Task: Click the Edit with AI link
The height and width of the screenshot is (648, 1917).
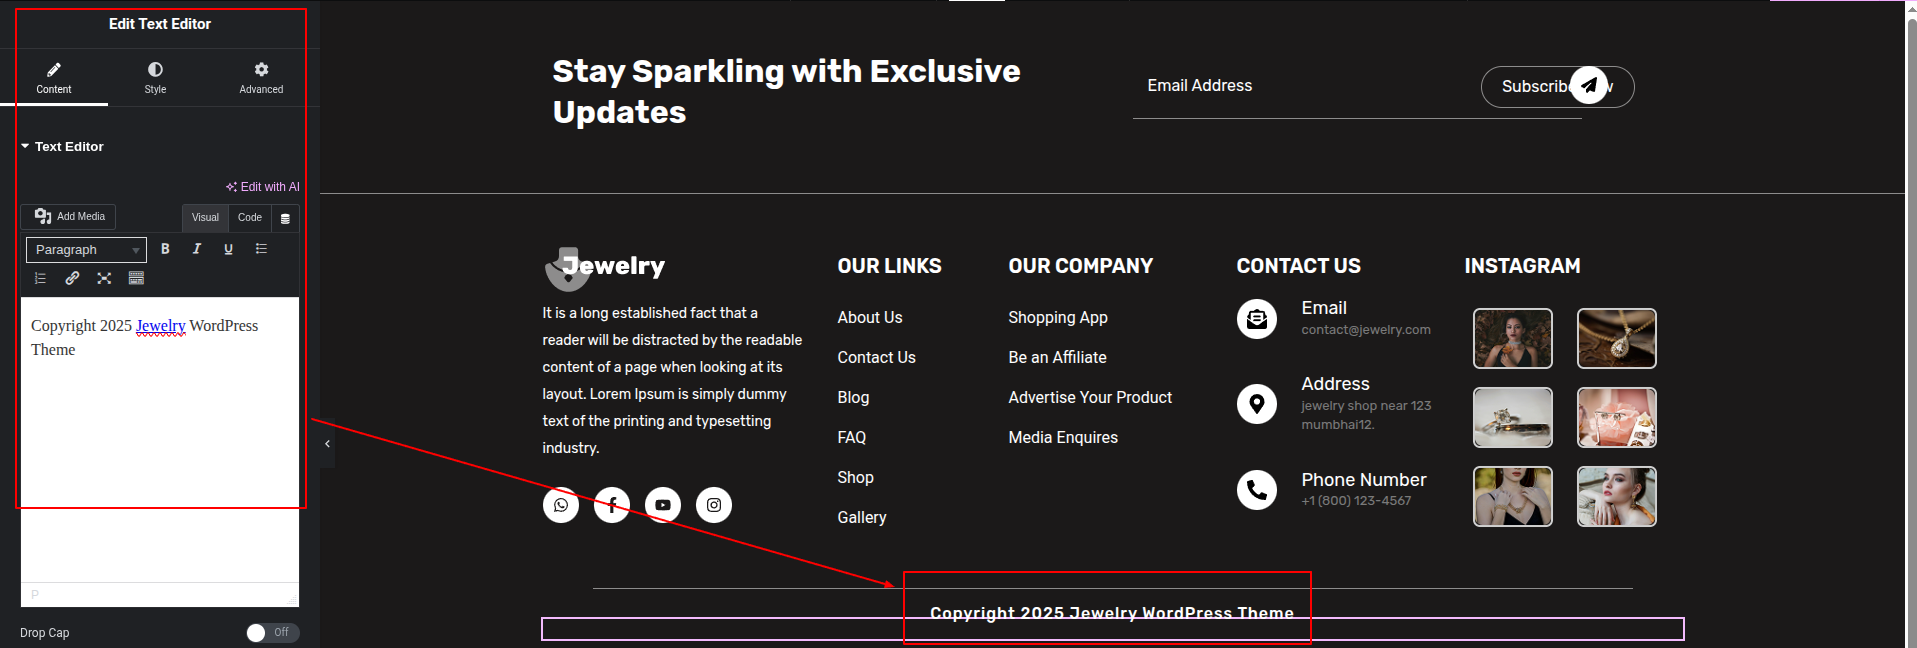Action: tap(263, 187)
